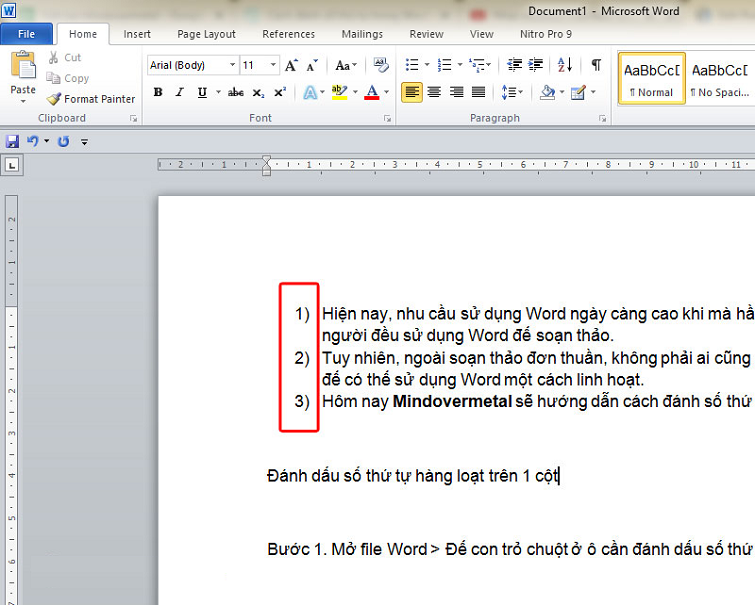
Task: Open the font size dropdown
Action: pyautogui.click(x=274, y=65)
